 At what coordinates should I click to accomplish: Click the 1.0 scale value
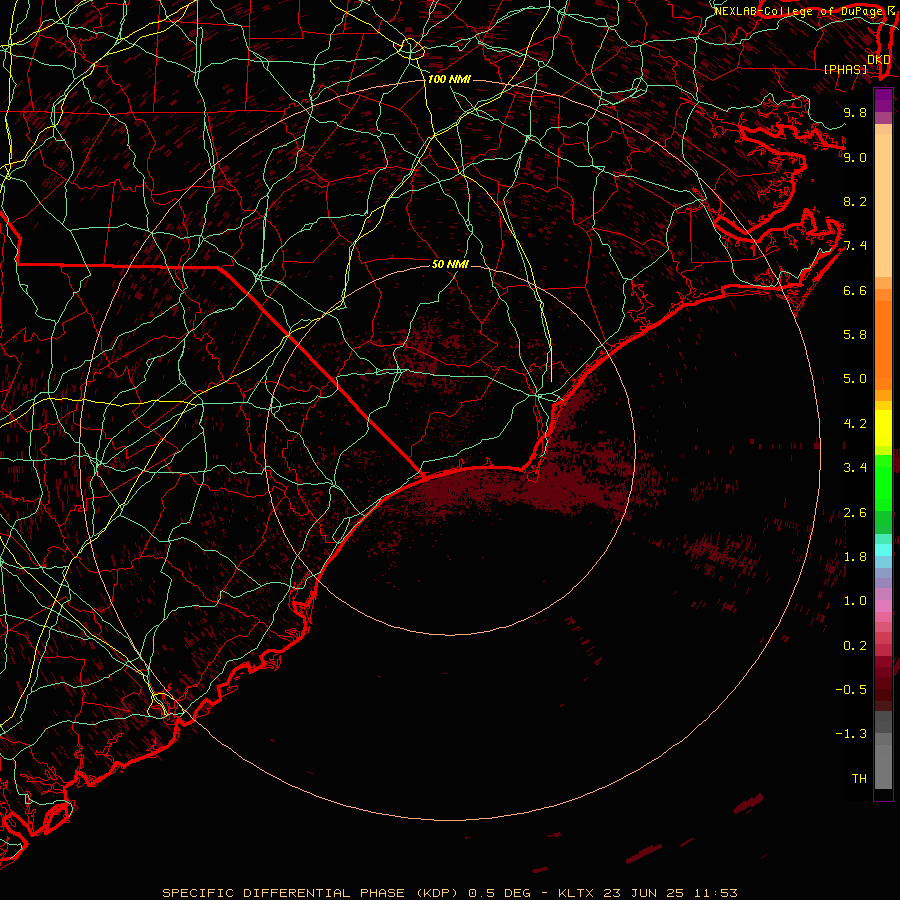click(855, 601)
